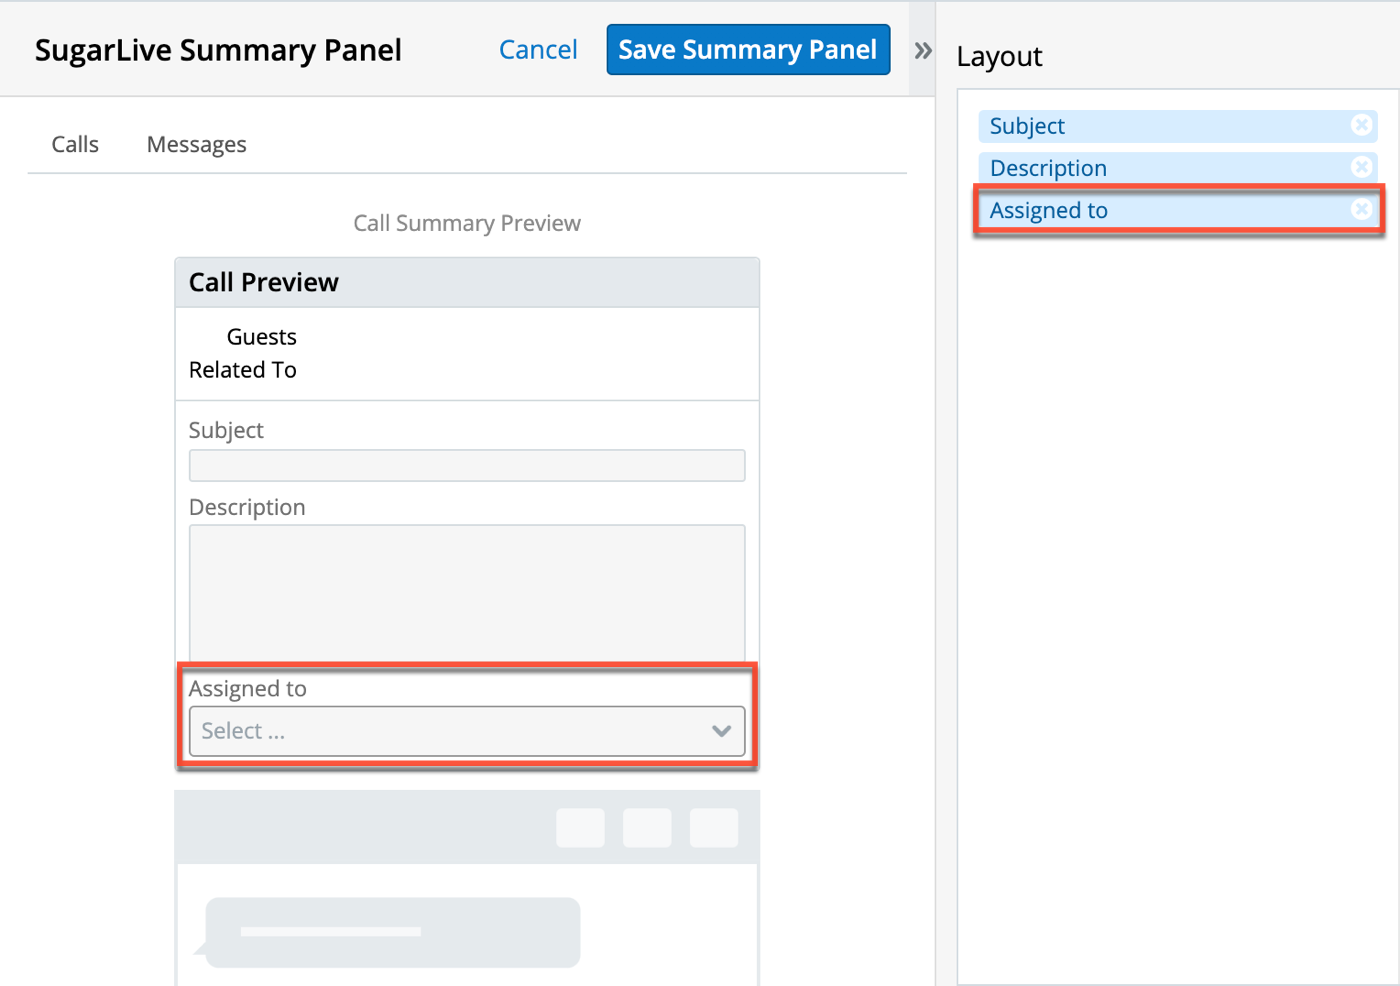Click the Cancel link
This screenshot has width=1400, height=986.
click(538, 50)
